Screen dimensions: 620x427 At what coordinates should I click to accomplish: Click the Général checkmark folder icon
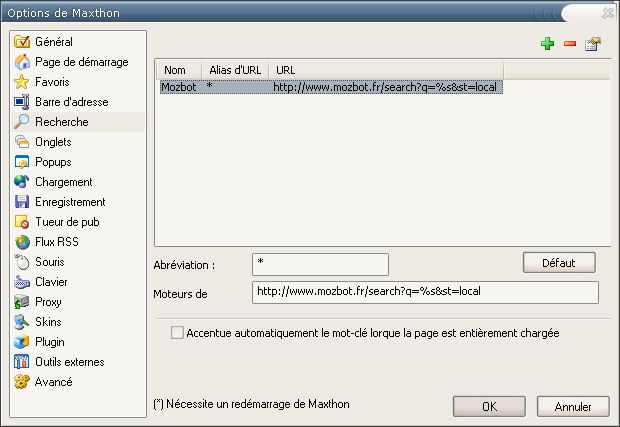22,42
